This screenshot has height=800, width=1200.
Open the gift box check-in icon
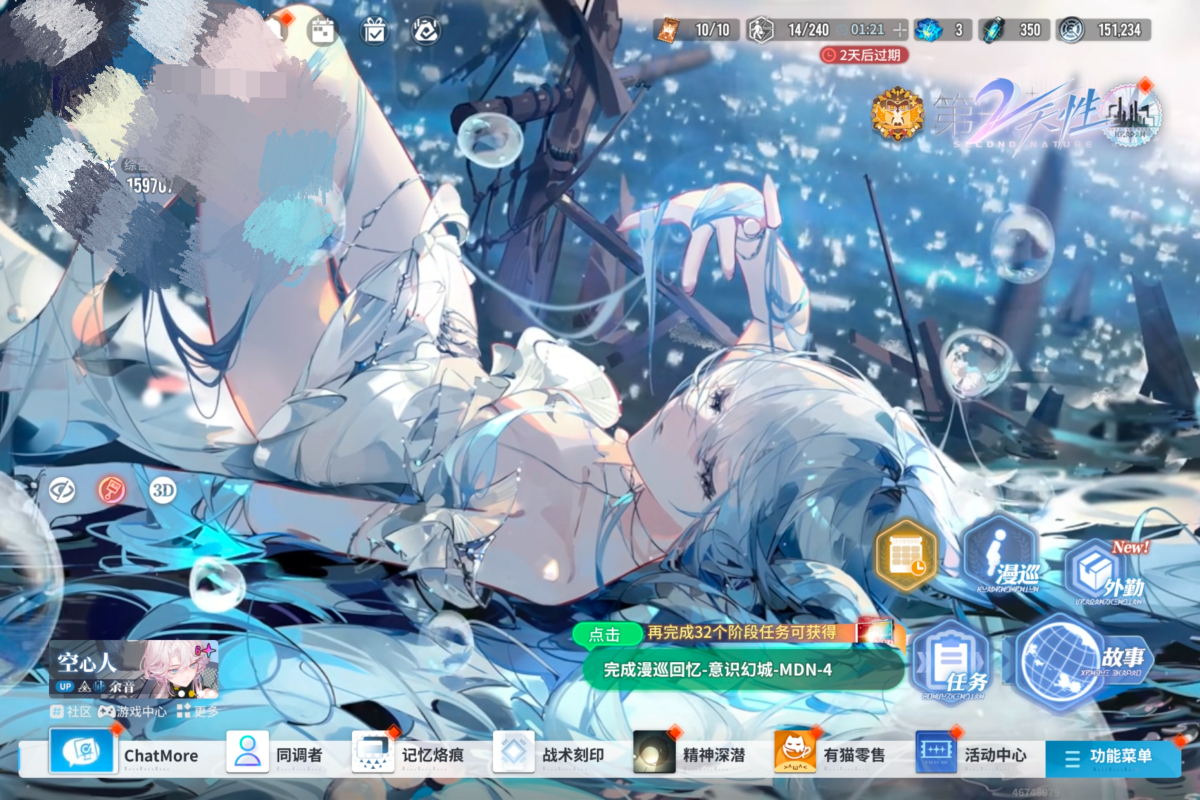point(374,31)
